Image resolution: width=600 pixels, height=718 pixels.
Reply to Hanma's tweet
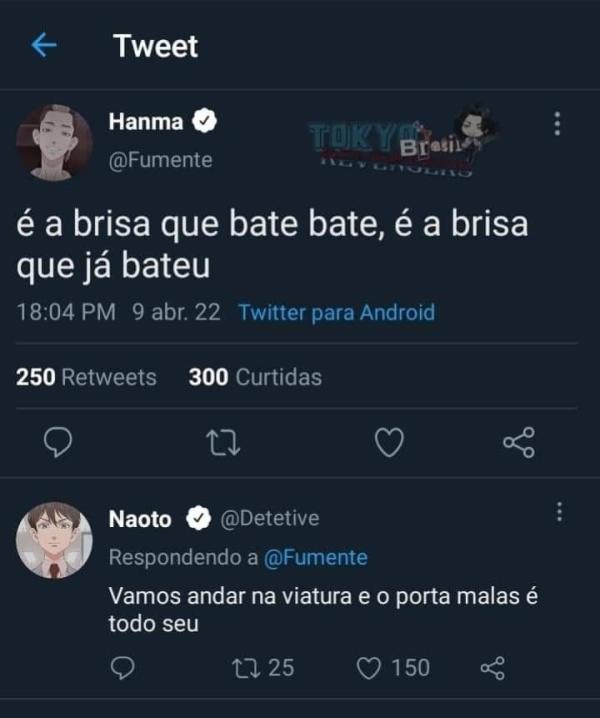point(58,442)
